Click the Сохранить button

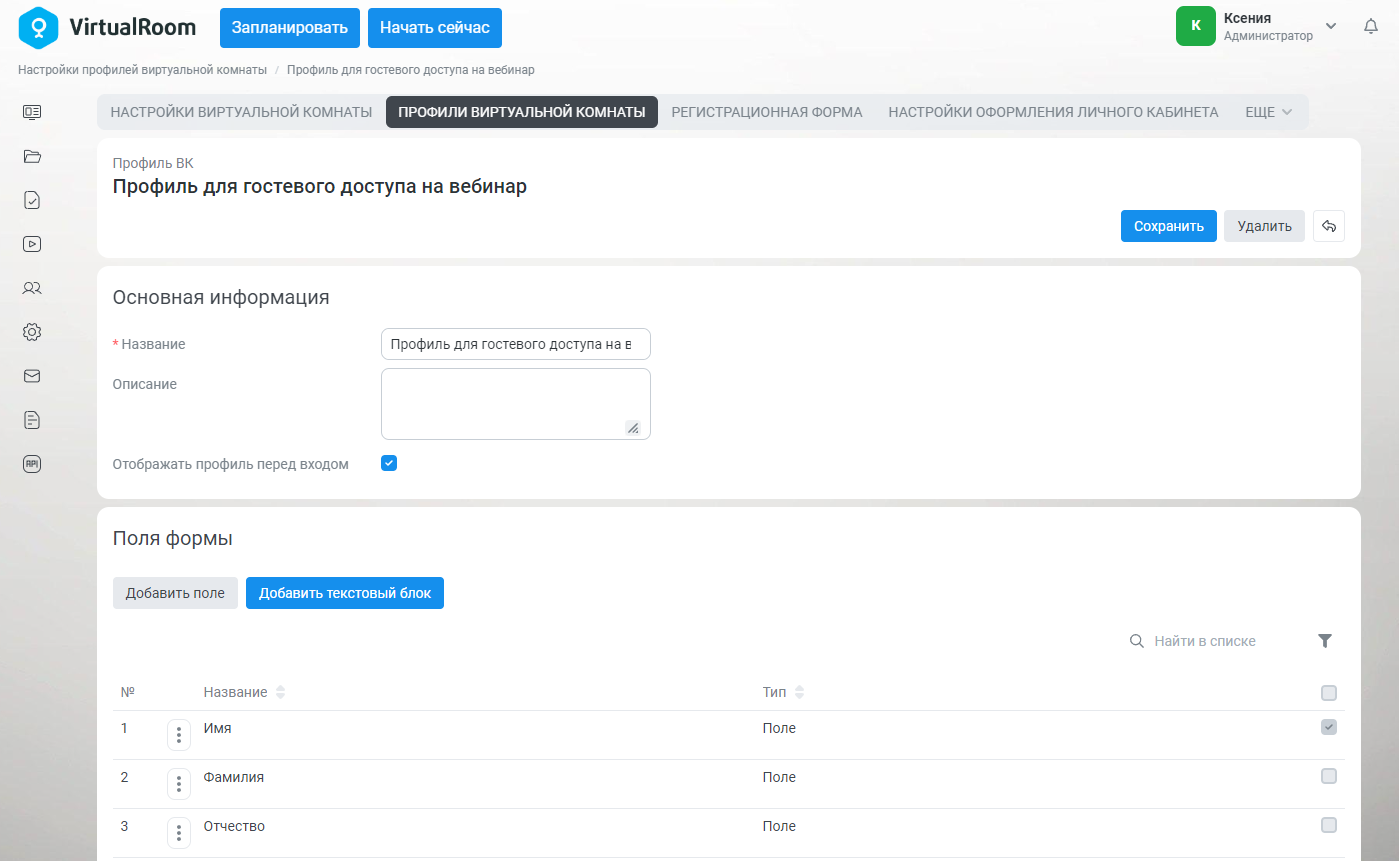[x=1169, y=226]
